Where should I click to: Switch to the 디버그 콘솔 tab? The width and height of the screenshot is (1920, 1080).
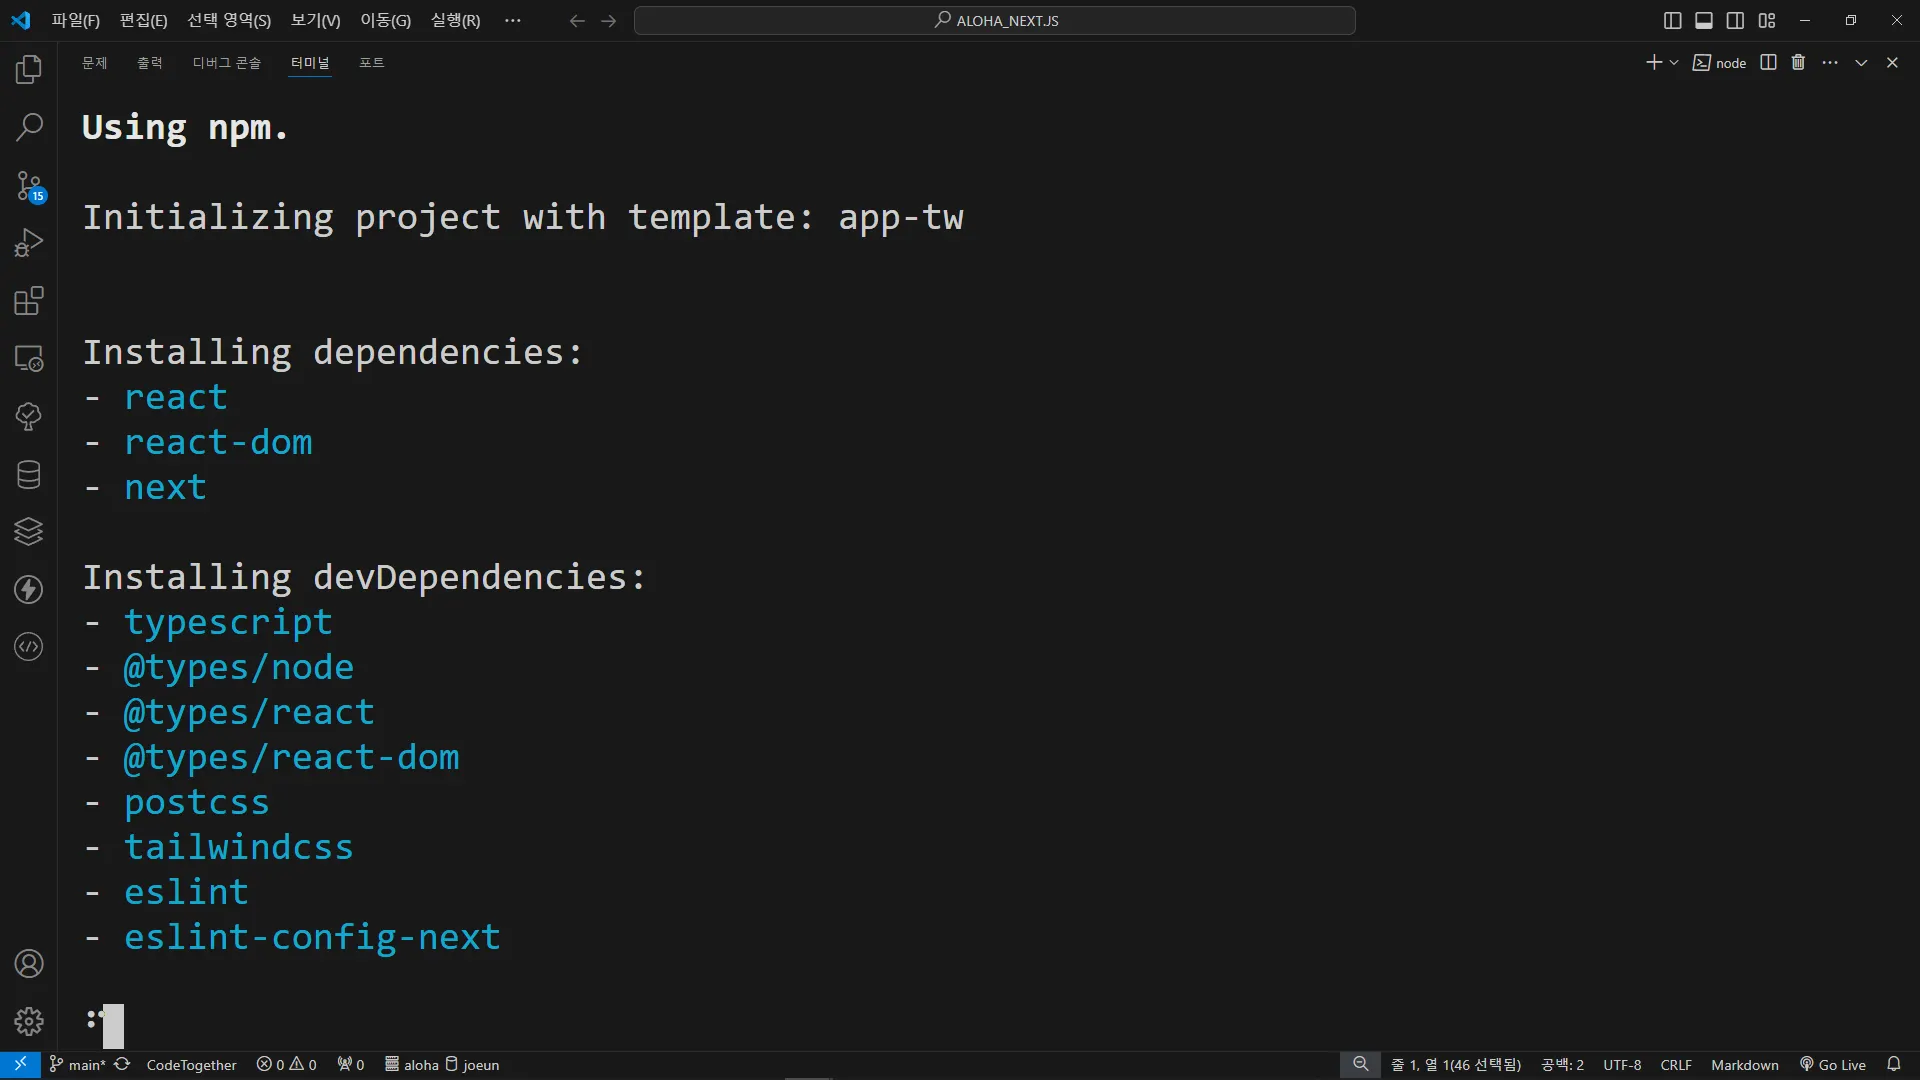point(226,62)
